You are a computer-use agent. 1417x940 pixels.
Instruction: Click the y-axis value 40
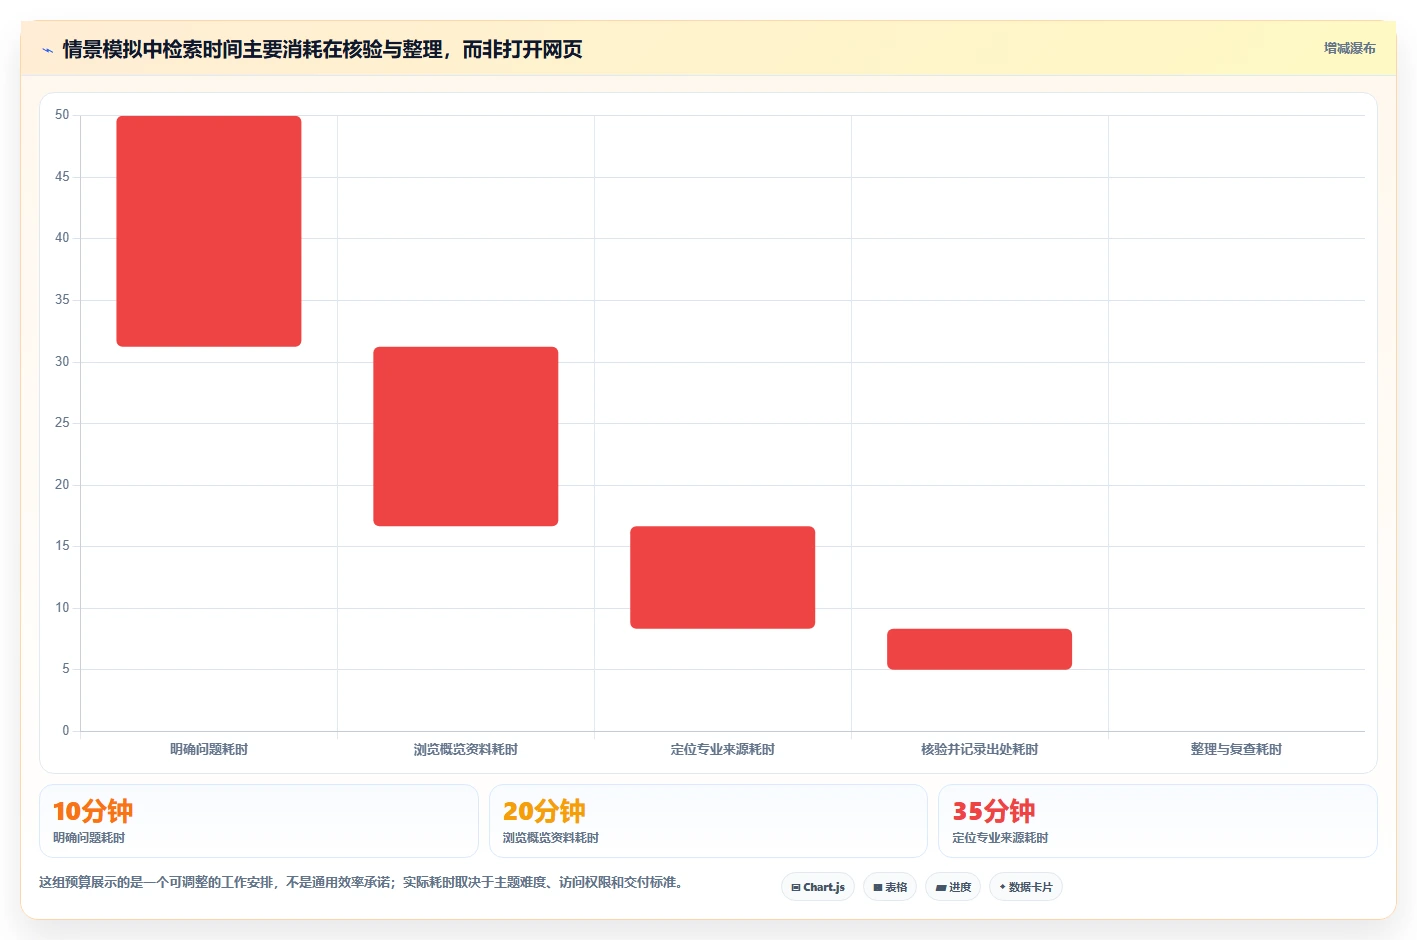(62, 238)
